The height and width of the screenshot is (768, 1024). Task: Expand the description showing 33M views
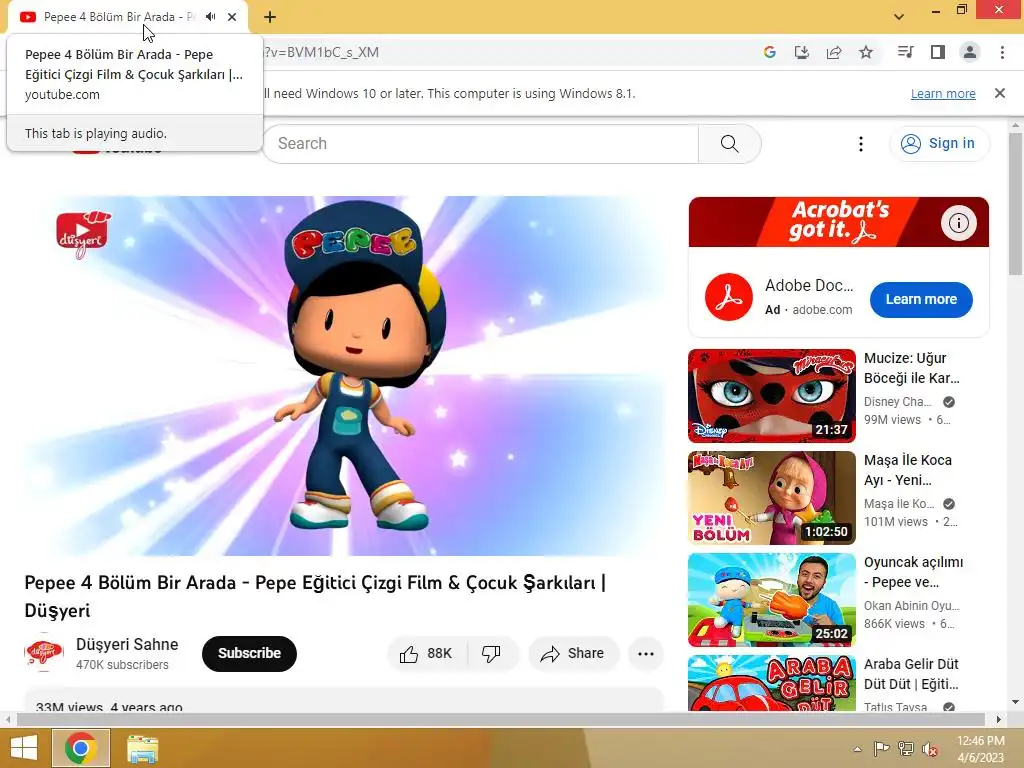(344, 700)
